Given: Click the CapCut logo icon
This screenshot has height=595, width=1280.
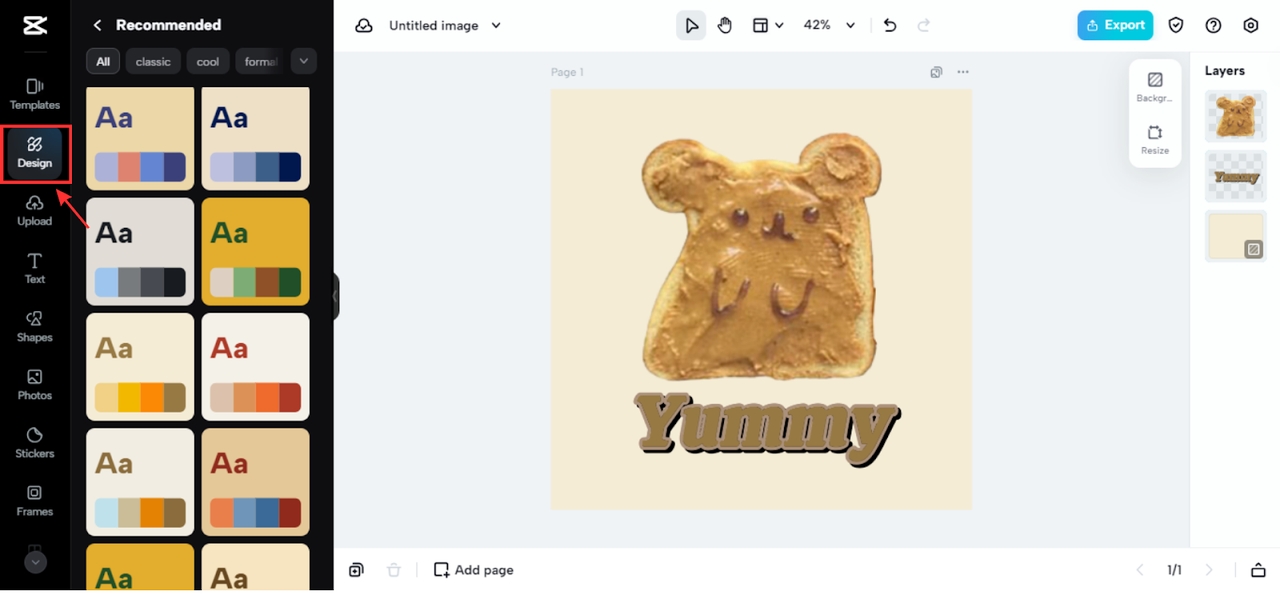Looking at the screenshot, I should [34, 25].
